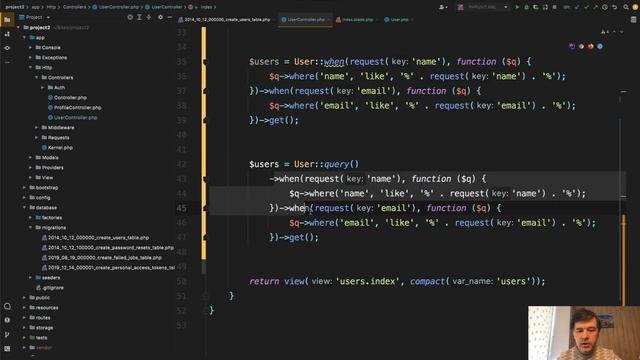This screenshot has height=360, width=640.
Task: Hide the Project panel with minus icon
Action: (170, 17)
